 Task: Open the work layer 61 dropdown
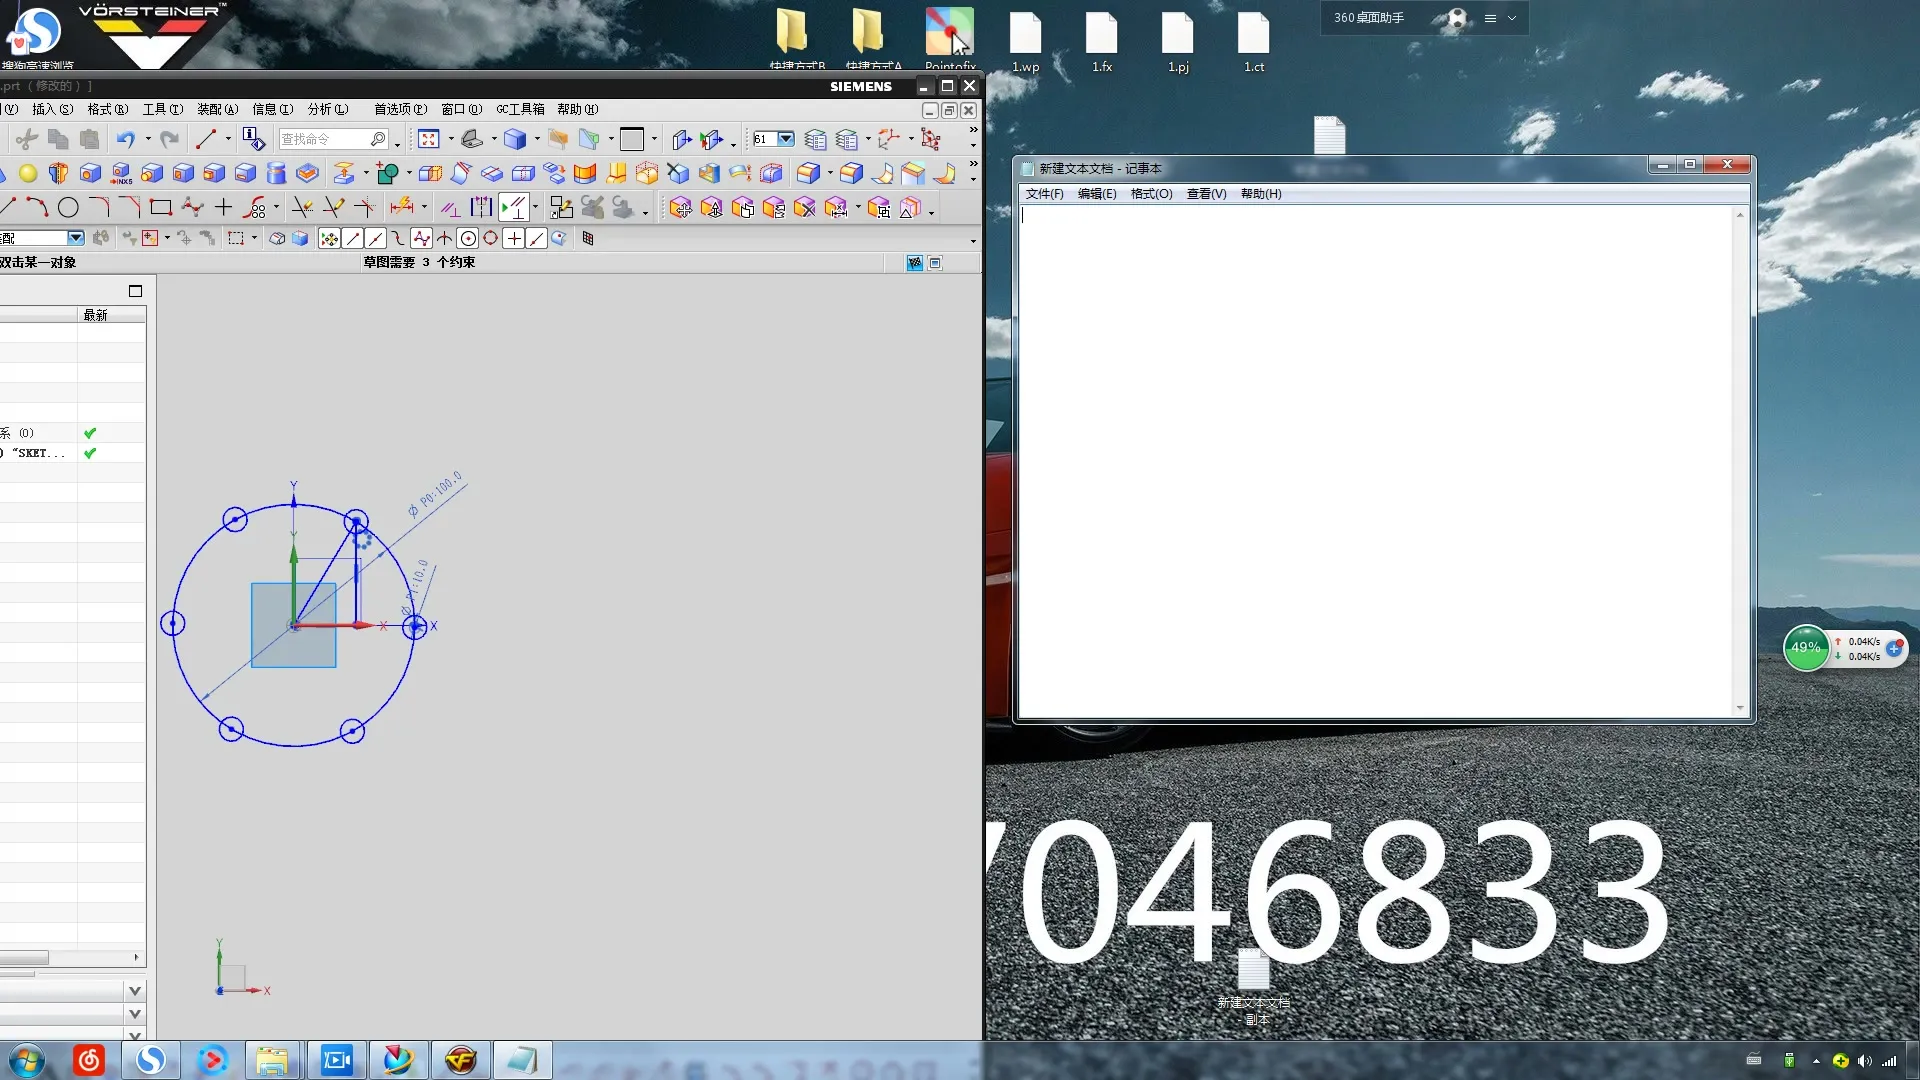786,140
